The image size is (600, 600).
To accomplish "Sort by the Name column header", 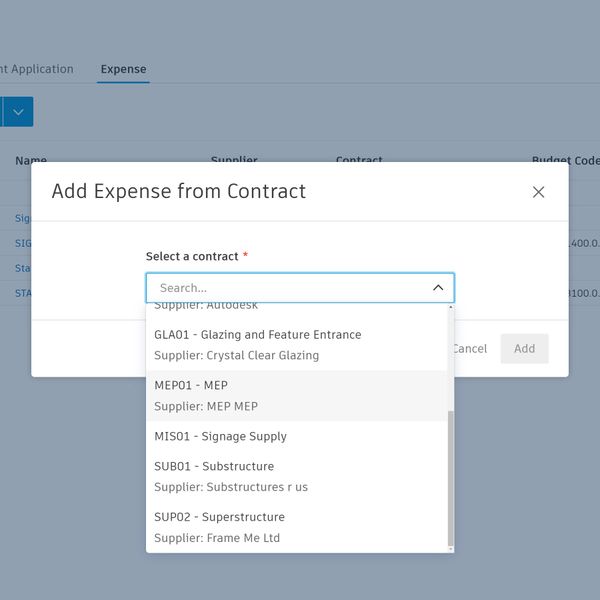I will [31, 160].
